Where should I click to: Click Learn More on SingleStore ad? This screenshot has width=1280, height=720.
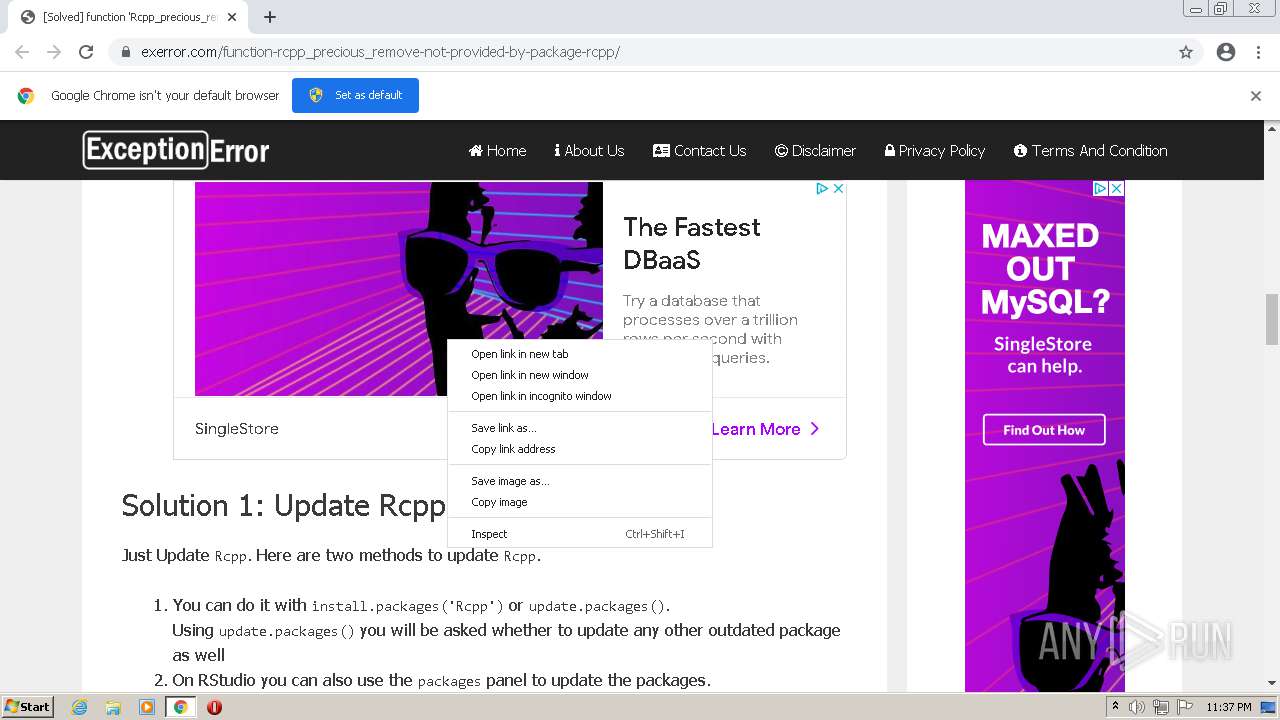(x=765, y=429)
